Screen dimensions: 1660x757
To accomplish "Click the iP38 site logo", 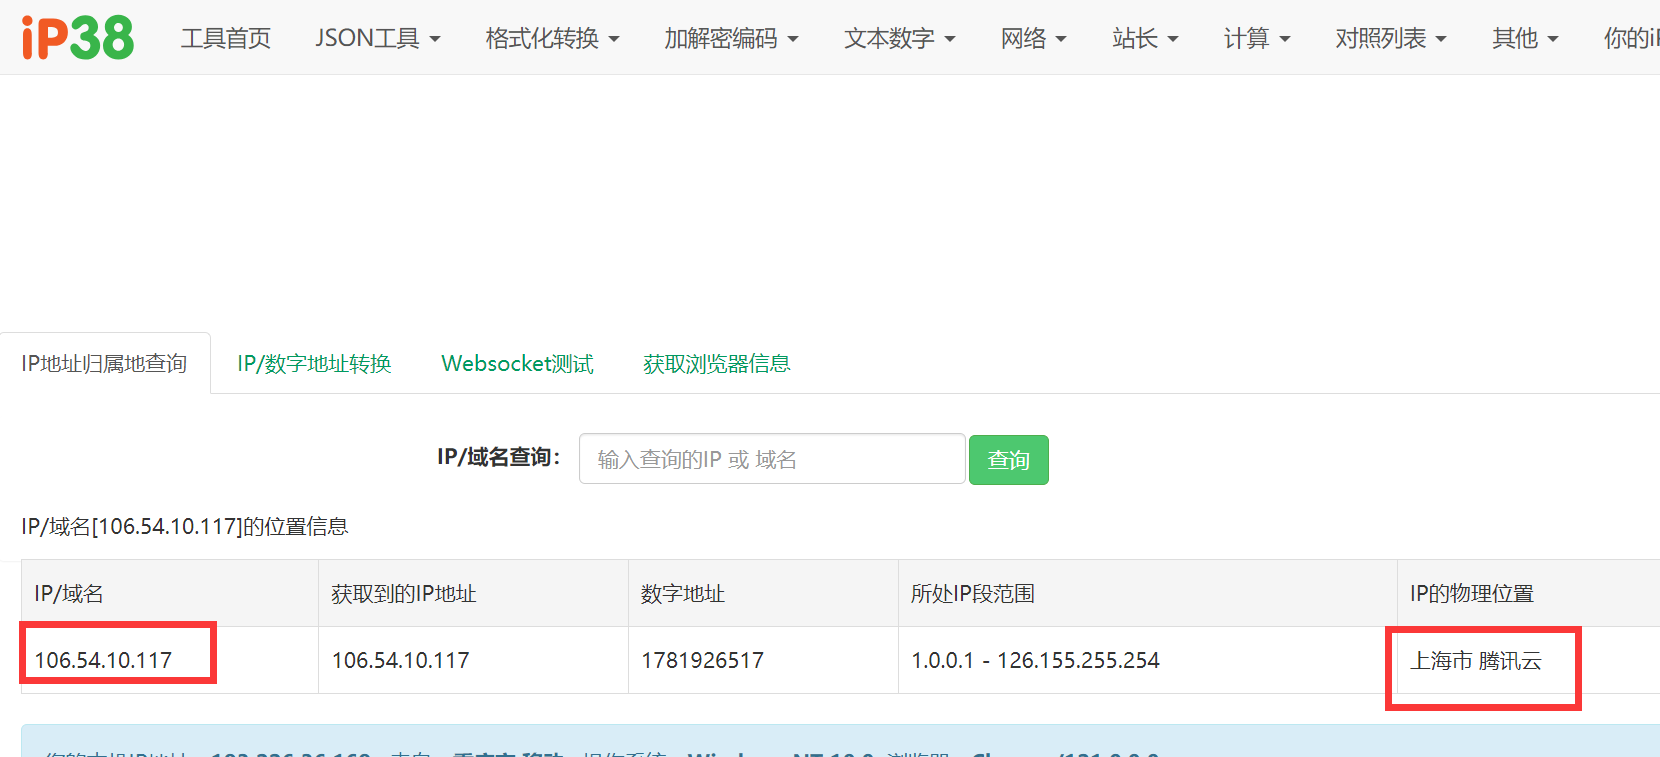I will pyautogui.click(x=78, y=38).
